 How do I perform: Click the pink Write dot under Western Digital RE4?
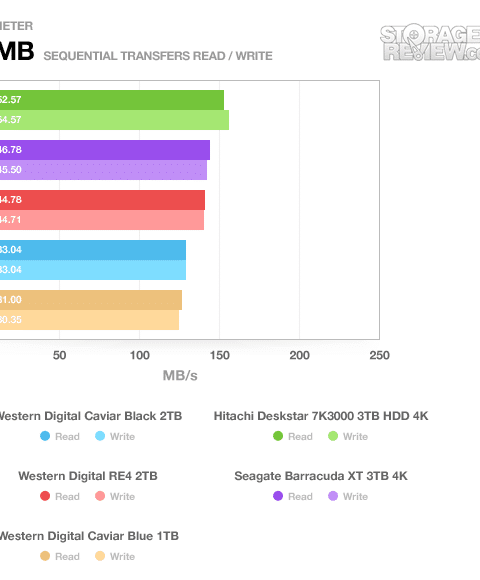pyautogui.click(x=100, y=496)
